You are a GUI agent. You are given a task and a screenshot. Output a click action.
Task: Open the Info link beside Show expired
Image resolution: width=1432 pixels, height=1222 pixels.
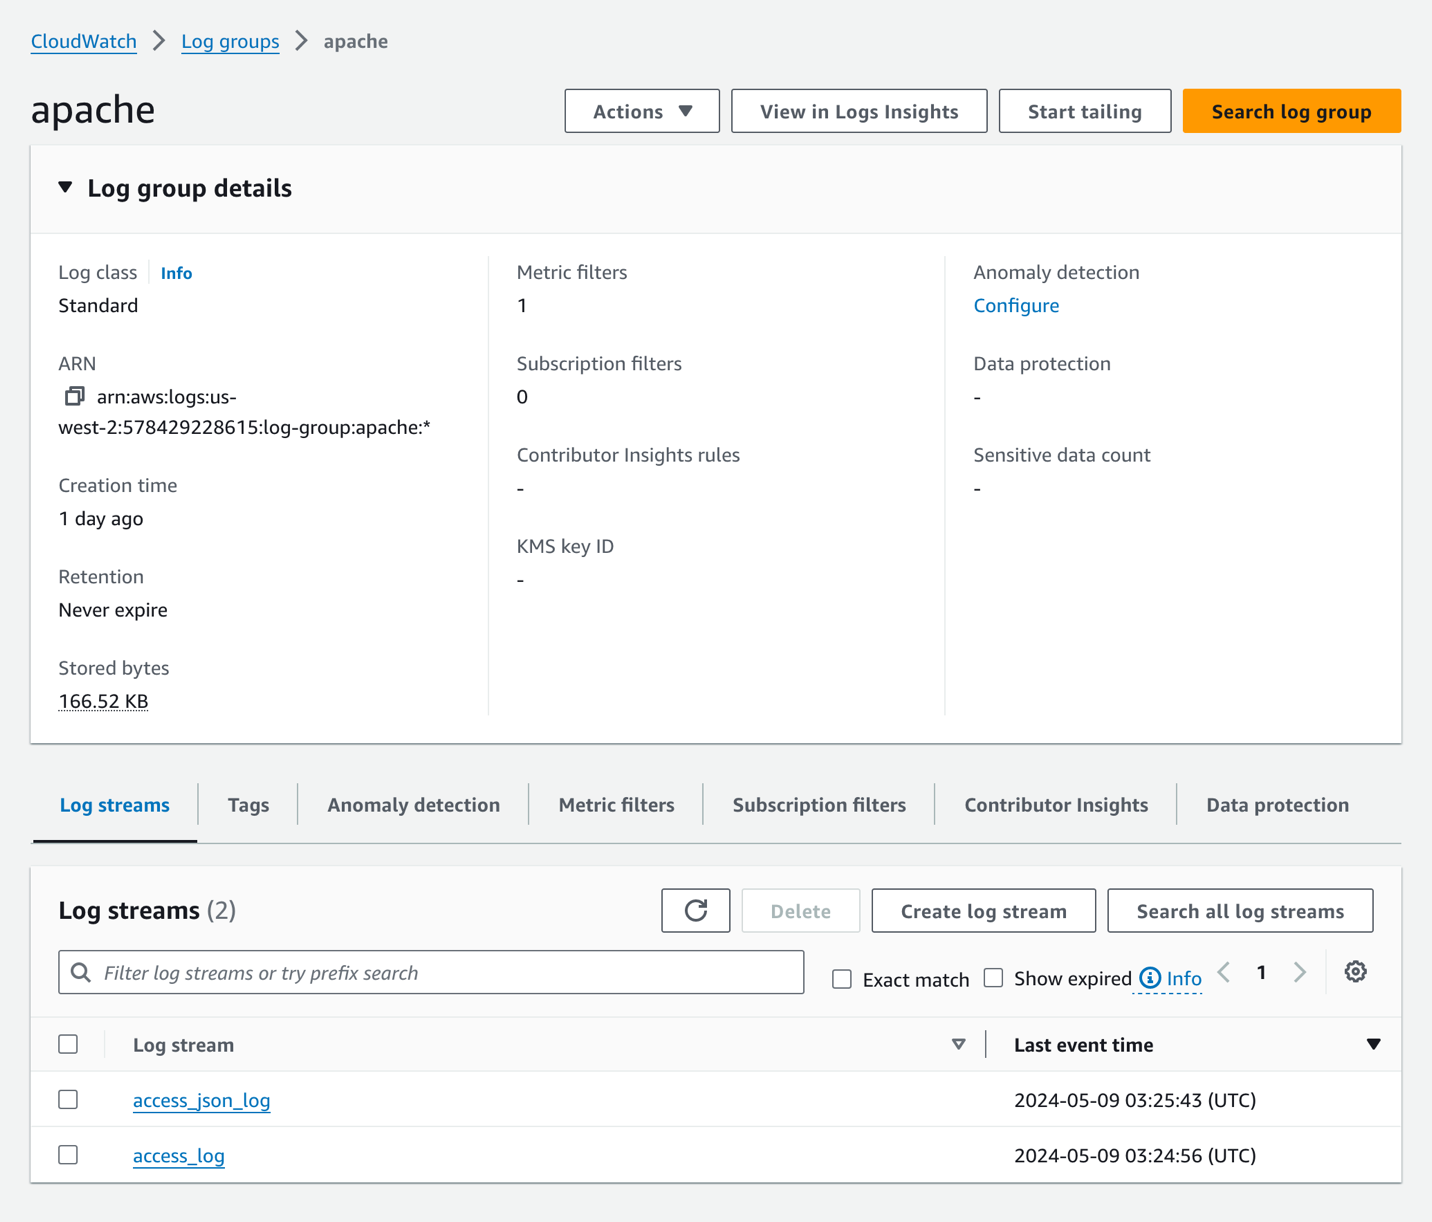(x=1184, y=978)
